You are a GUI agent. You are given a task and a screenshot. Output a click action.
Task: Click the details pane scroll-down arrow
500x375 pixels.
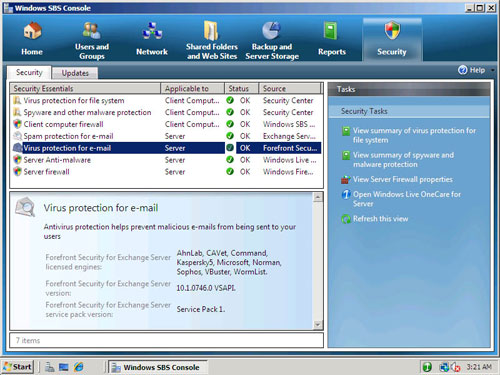click(318, 324)
